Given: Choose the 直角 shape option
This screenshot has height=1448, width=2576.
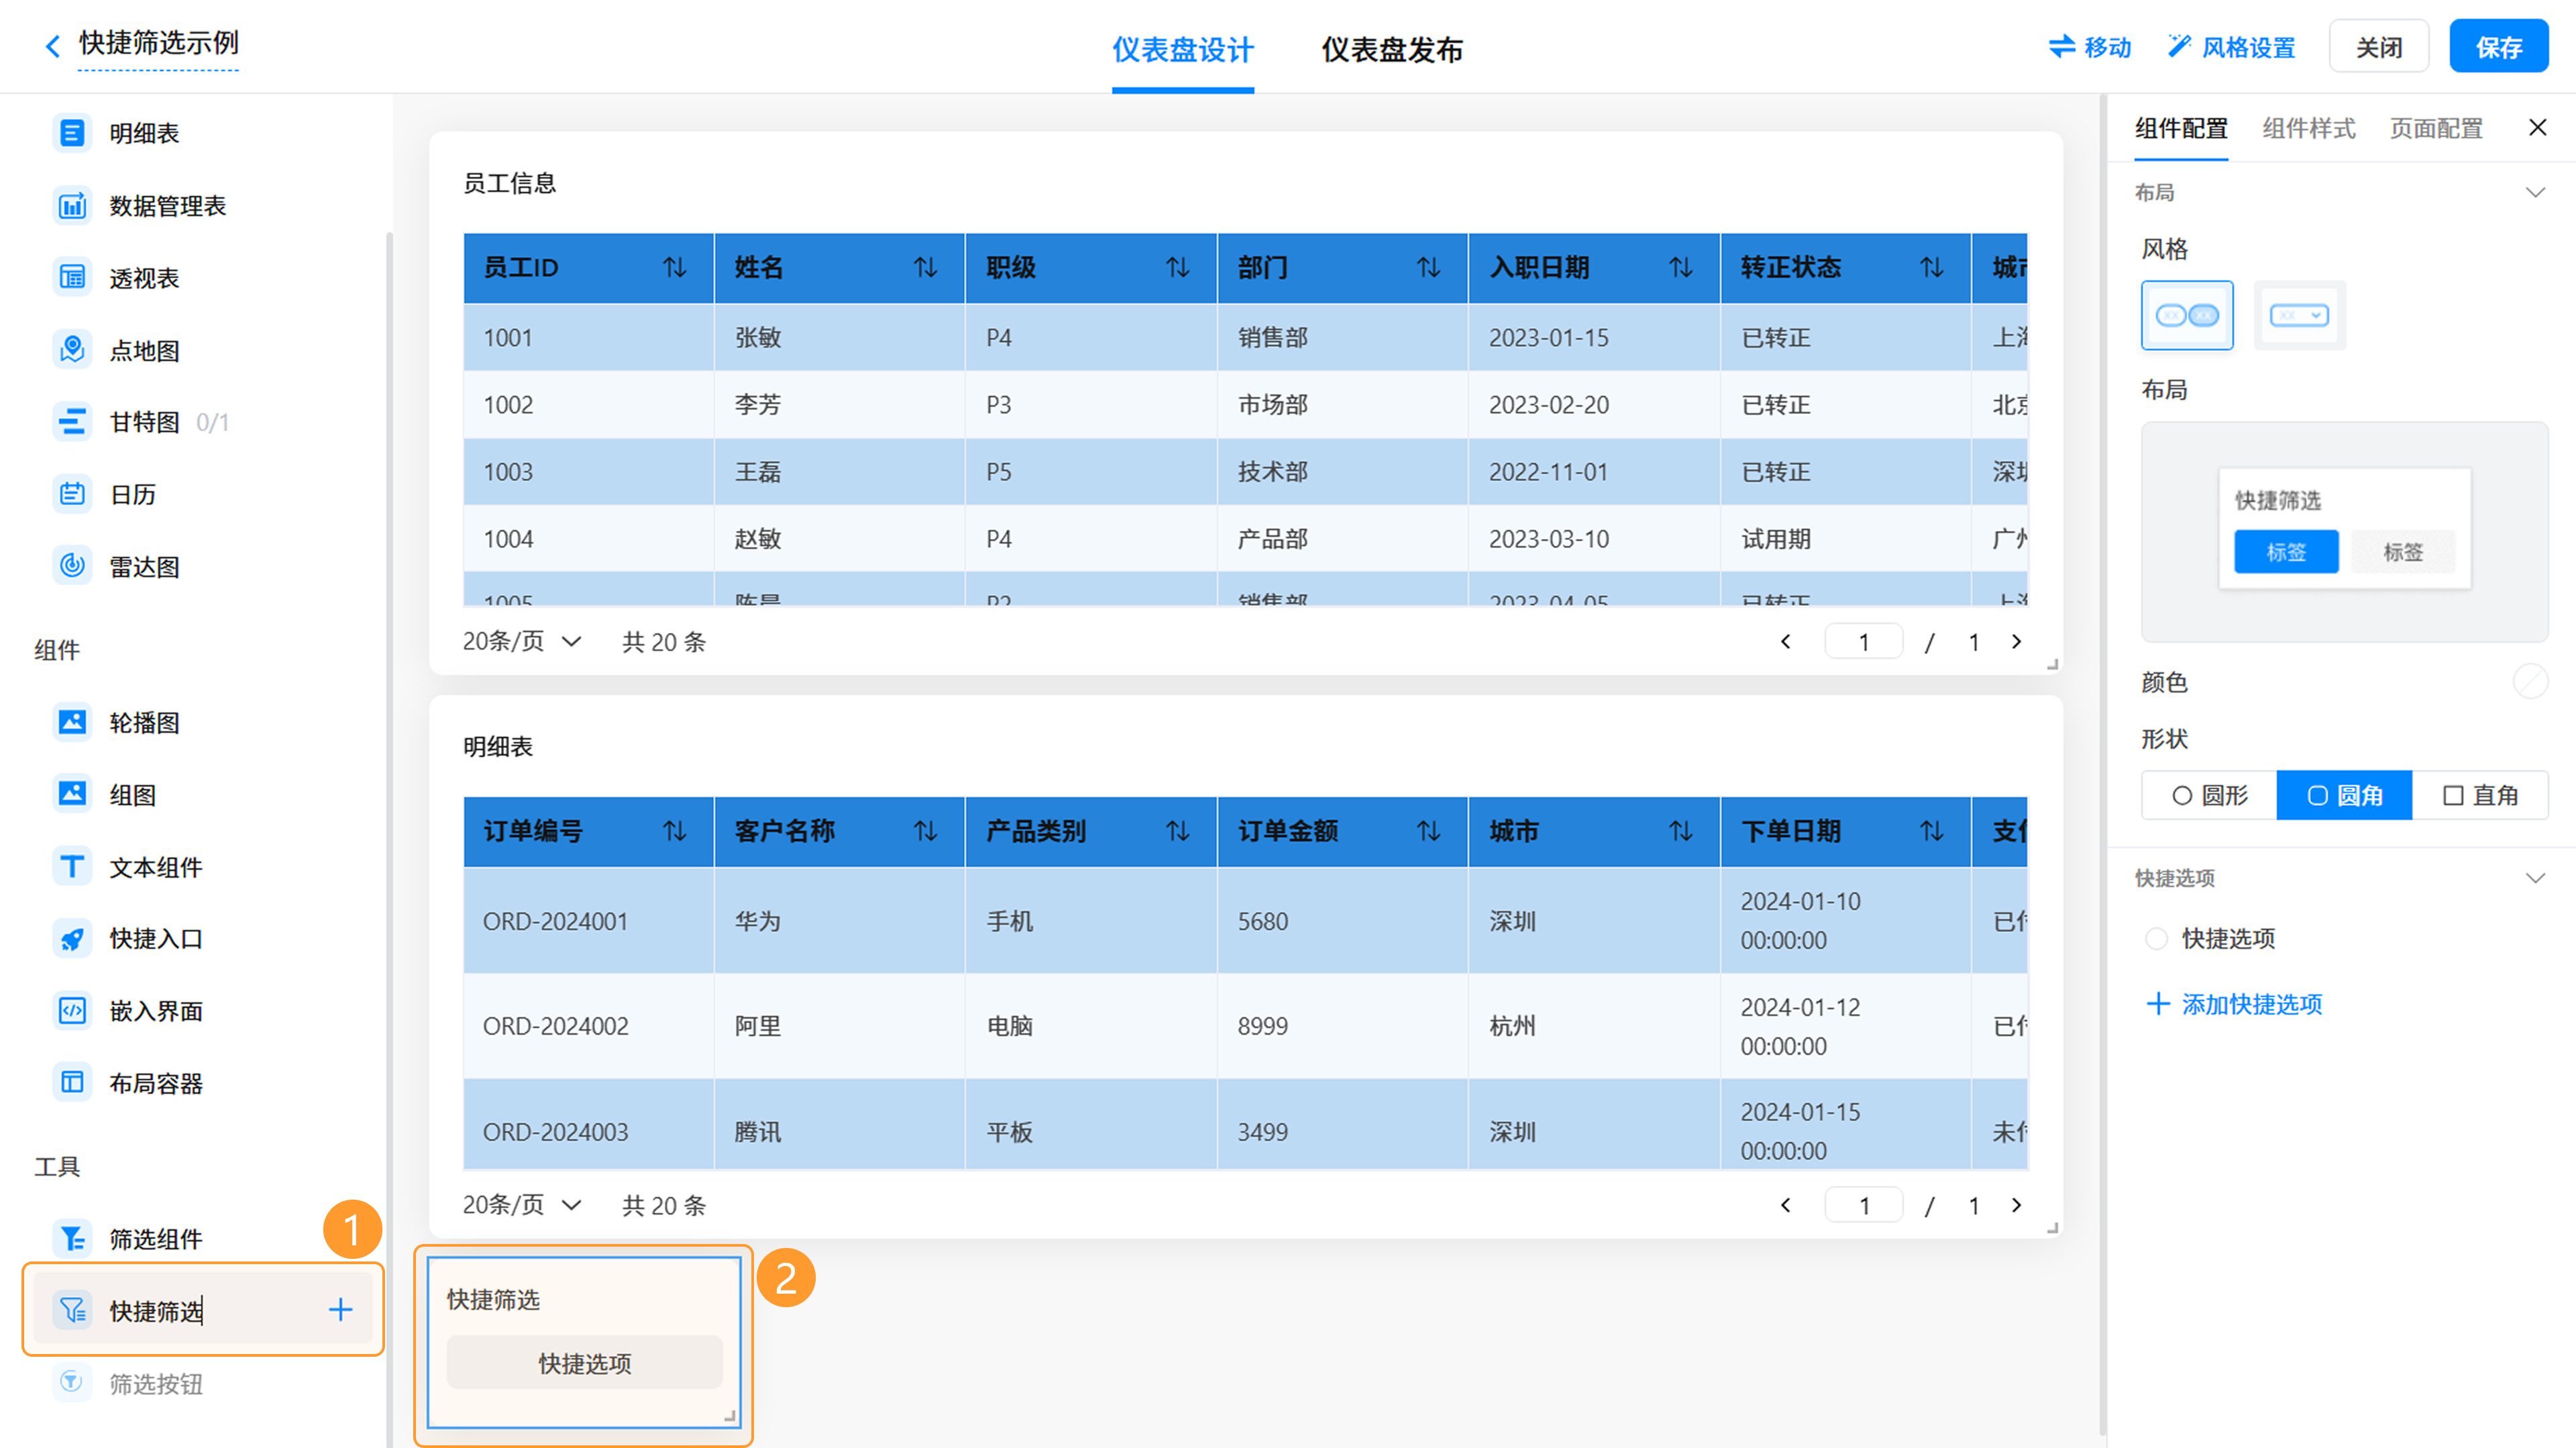Looking at the screenshot, I should [x=2480, y=795].
